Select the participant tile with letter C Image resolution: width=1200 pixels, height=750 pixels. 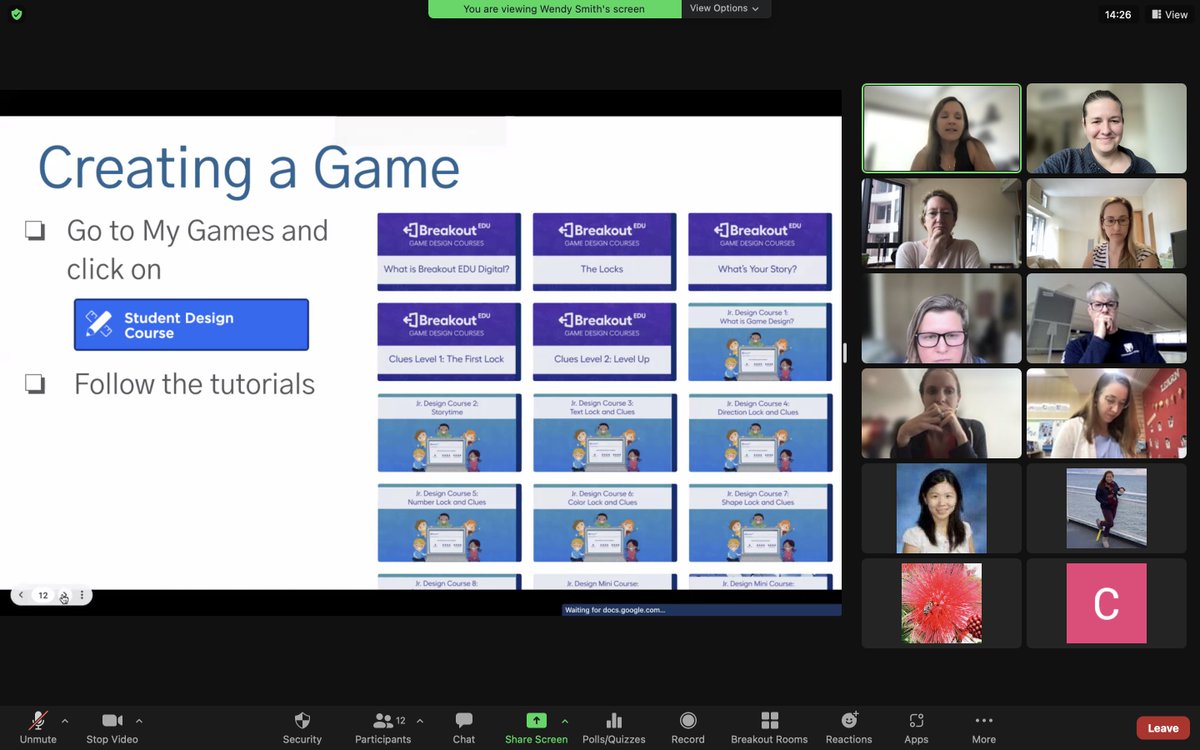pos(1106,603)
